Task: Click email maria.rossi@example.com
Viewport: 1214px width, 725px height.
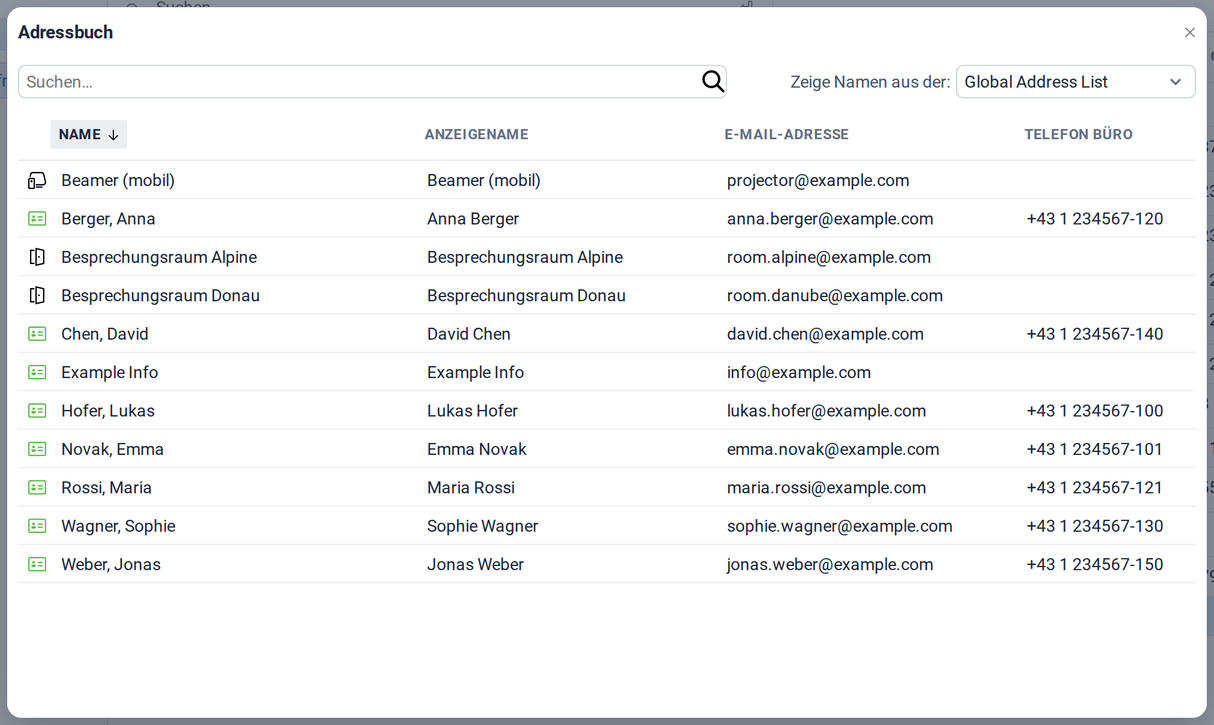Action: click(x=826, y=488)
